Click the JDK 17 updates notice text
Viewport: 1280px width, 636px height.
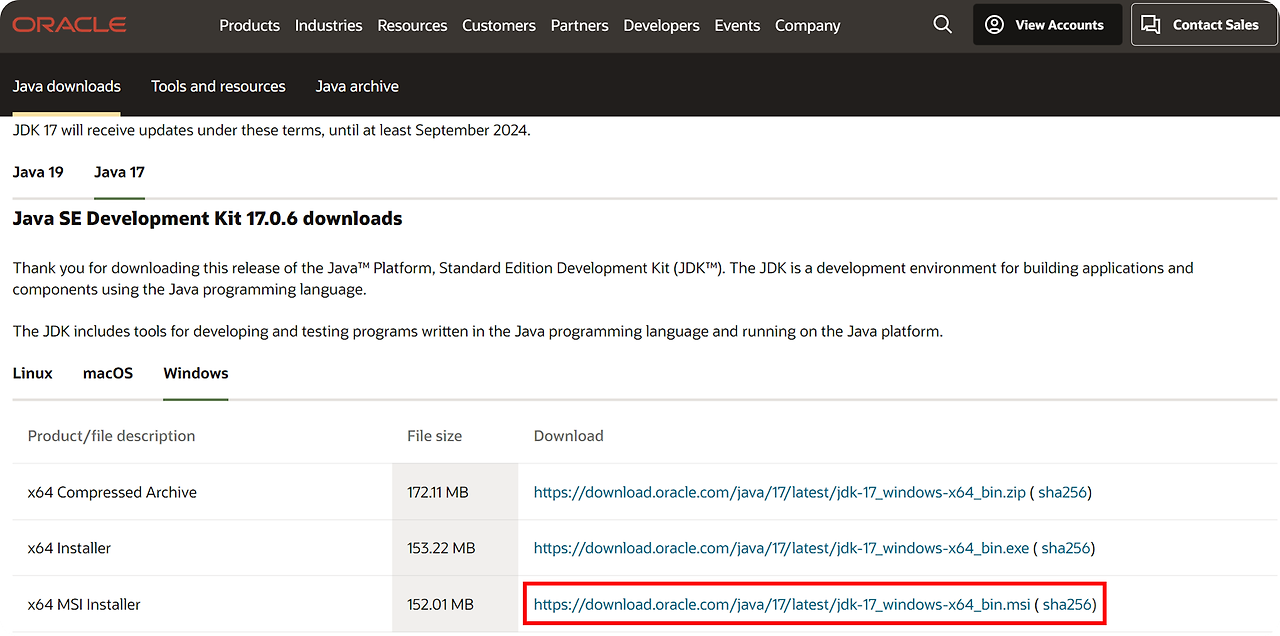pos(271,130)
